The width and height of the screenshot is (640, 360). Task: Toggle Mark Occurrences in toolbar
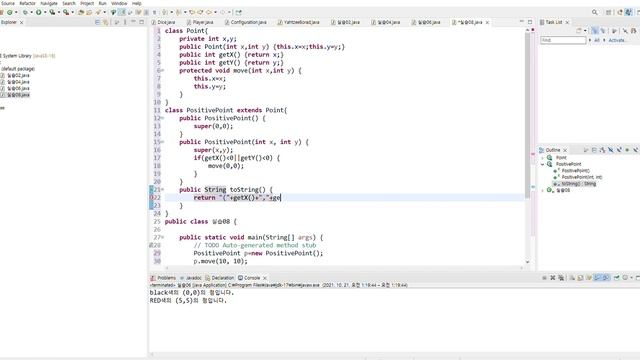pyautogui.click(x=122, y=13)
